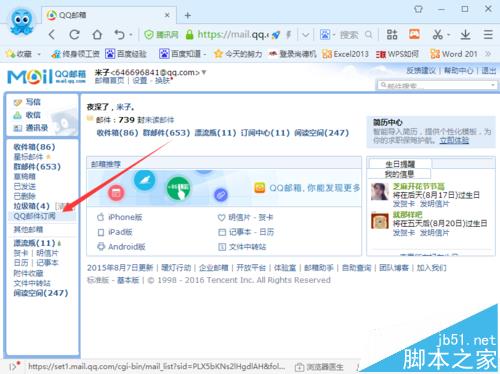Click the browser back arrow
Screen dimensions: 500x374
click(52, 34)
